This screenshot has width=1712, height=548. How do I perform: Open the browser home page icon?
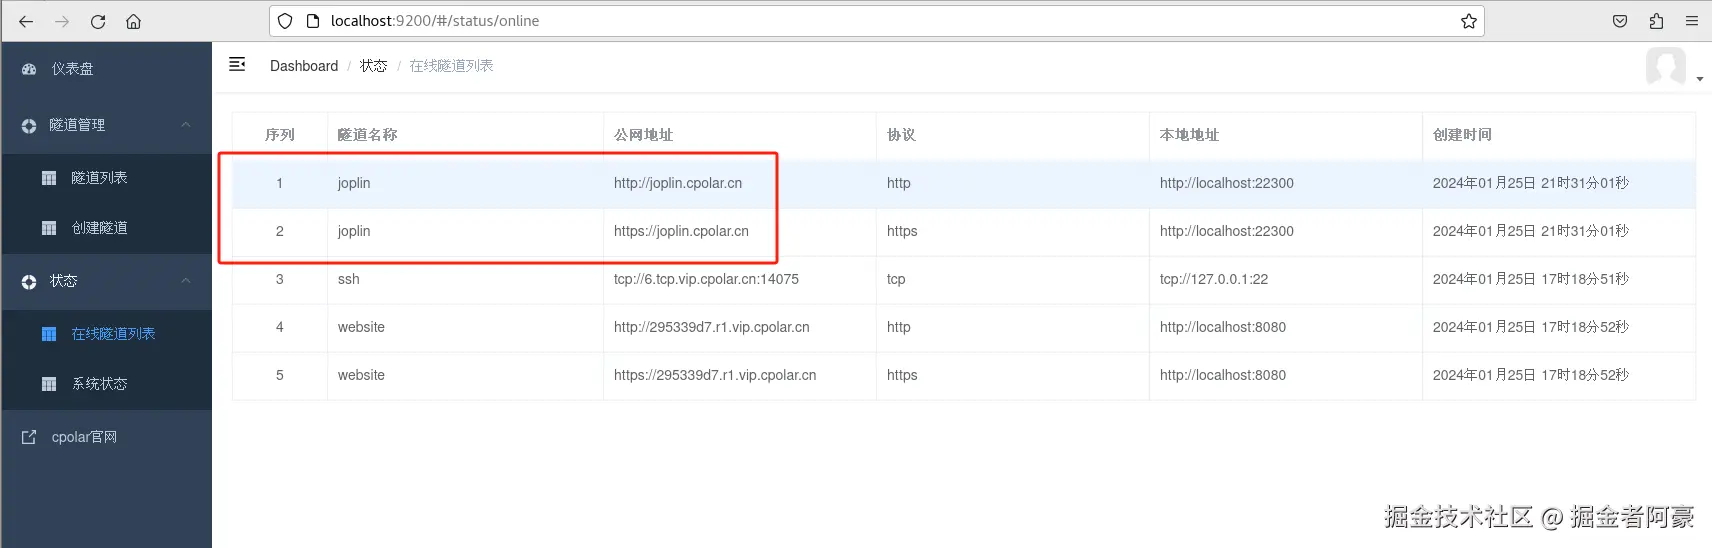click(133, 21)
